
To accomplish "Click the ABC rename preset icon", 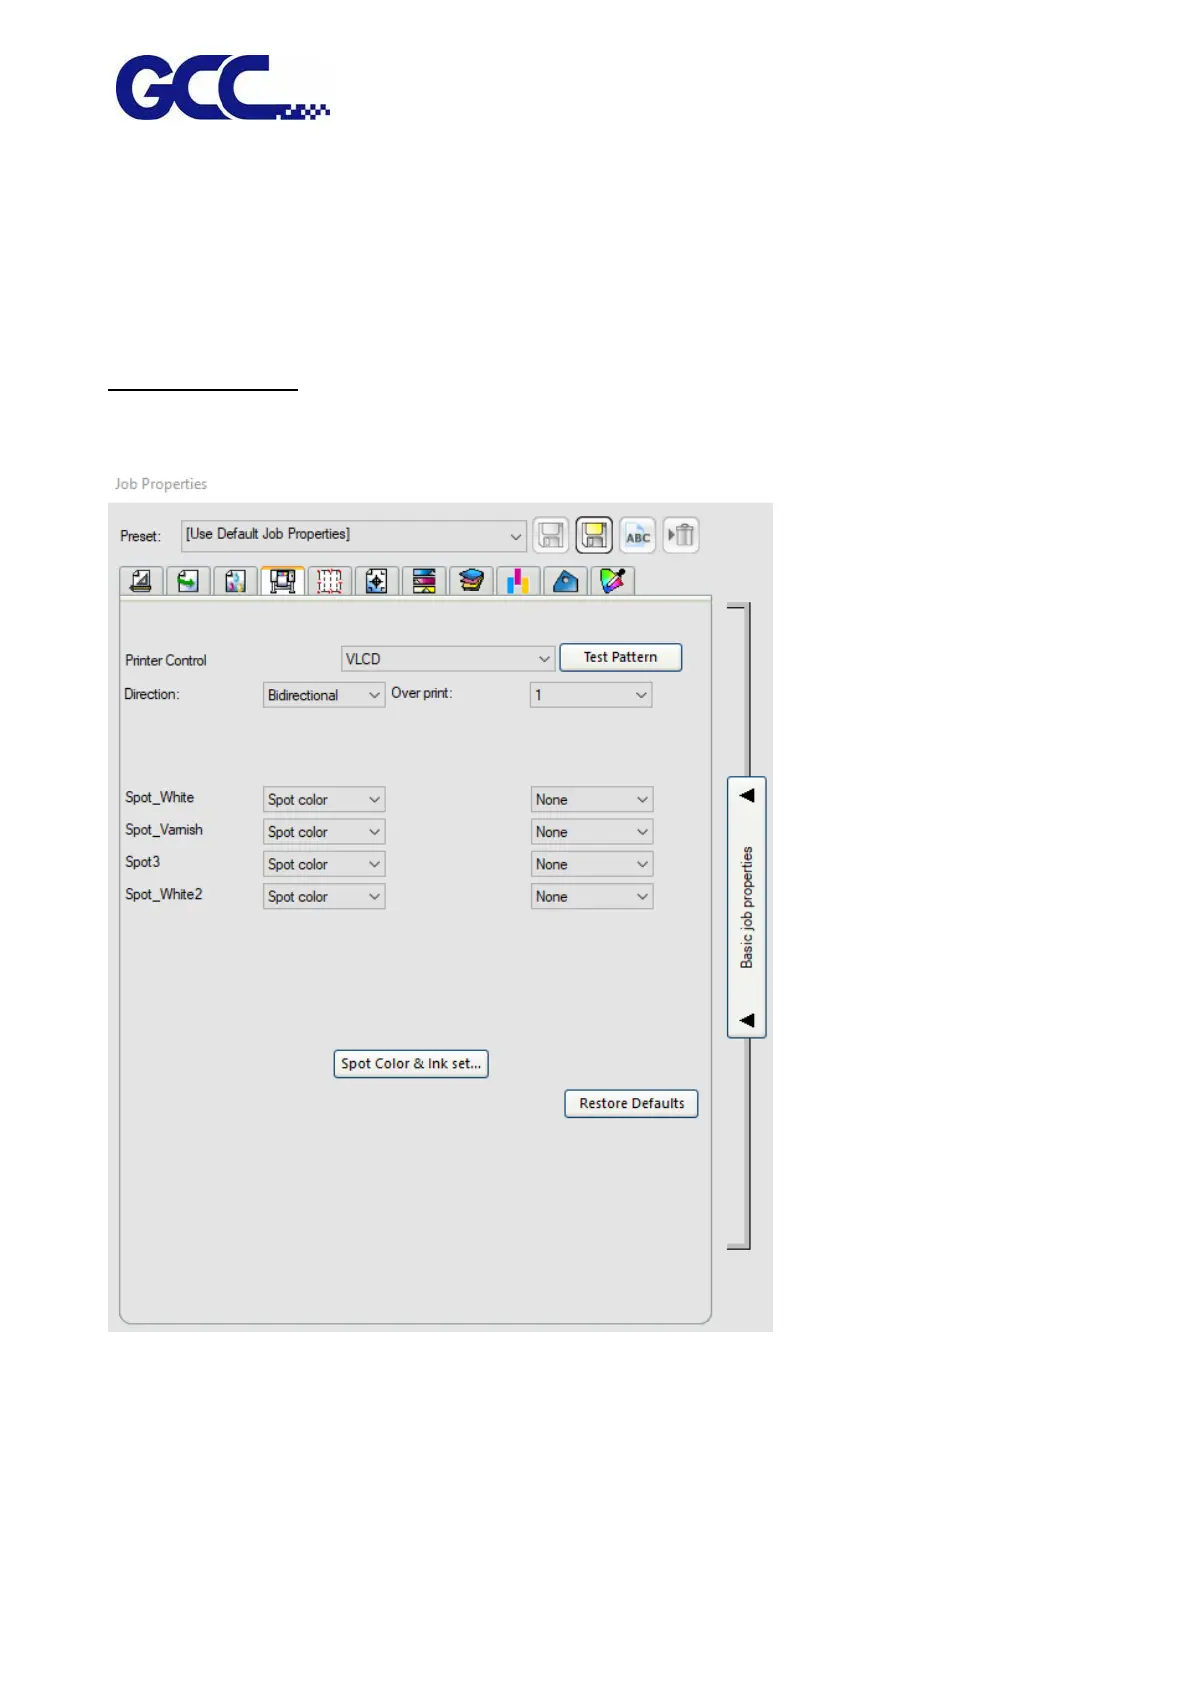I will pyautogui.click(x=637, y=536).
